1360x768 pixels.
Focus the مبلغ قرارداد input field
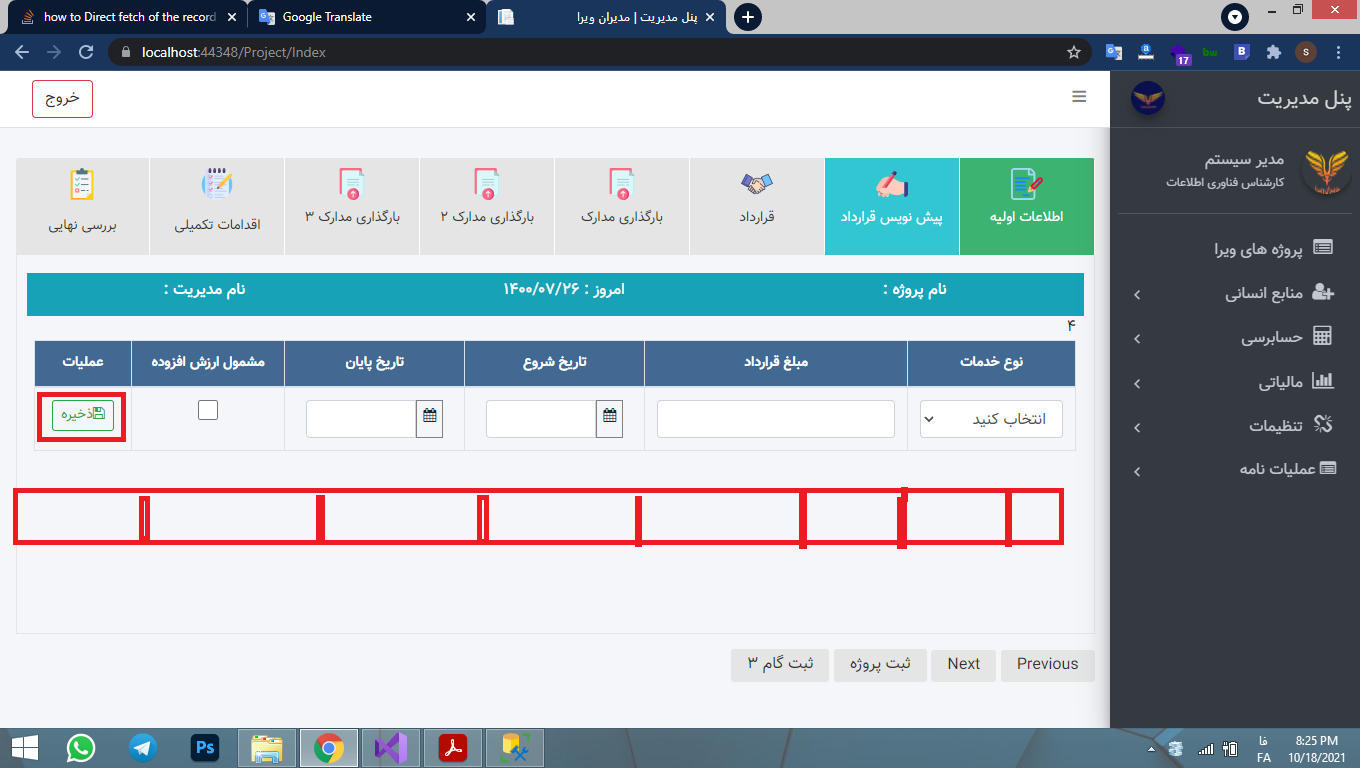(775, 419)
